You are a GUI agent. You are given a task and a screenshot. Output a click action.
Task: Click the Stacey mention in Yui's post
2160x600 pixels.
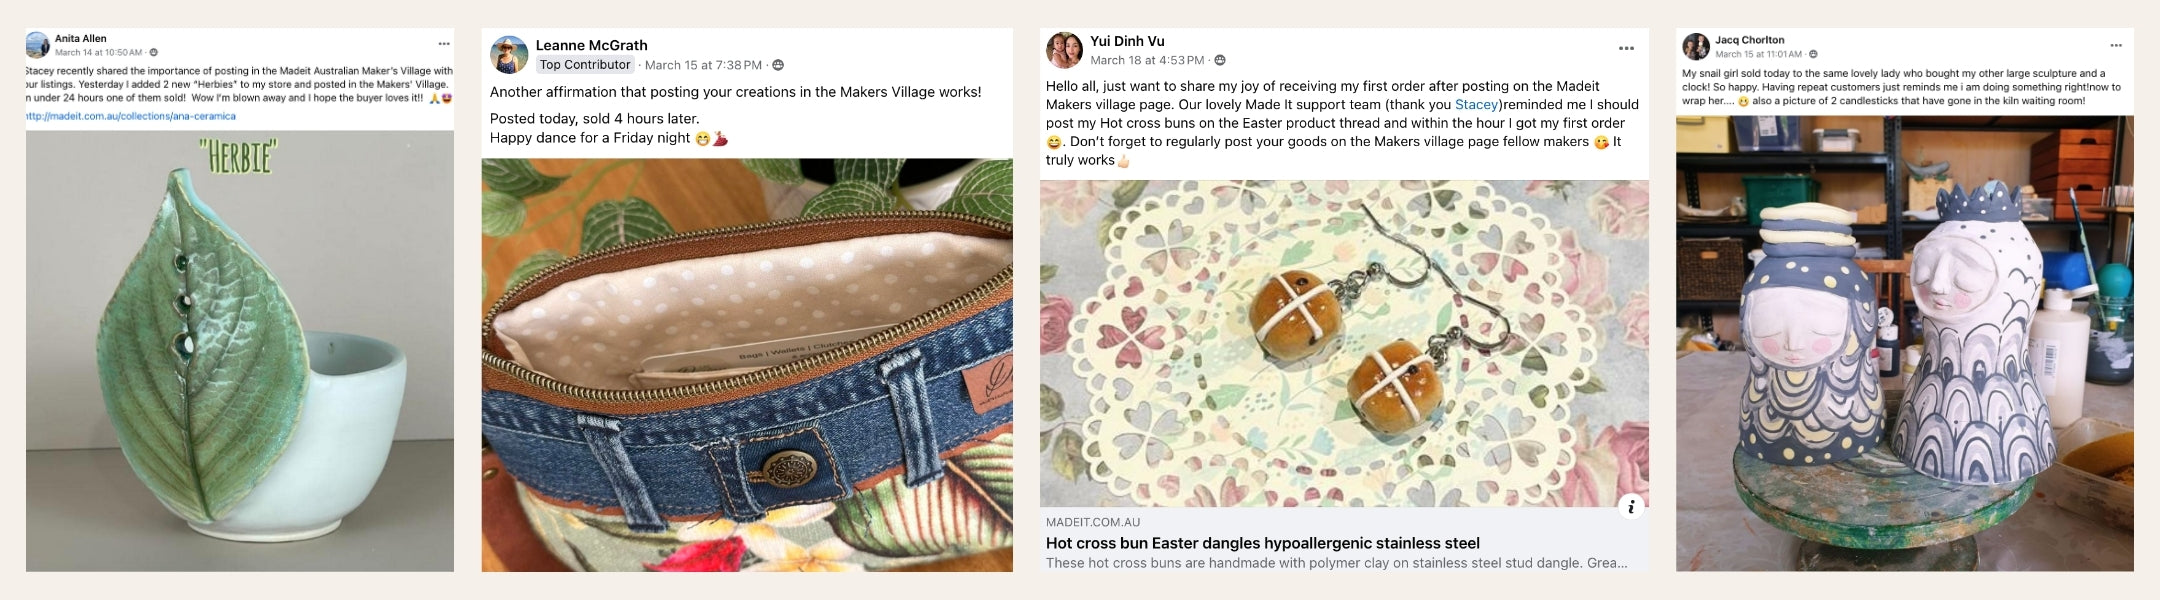click(x=1476, y=105)
